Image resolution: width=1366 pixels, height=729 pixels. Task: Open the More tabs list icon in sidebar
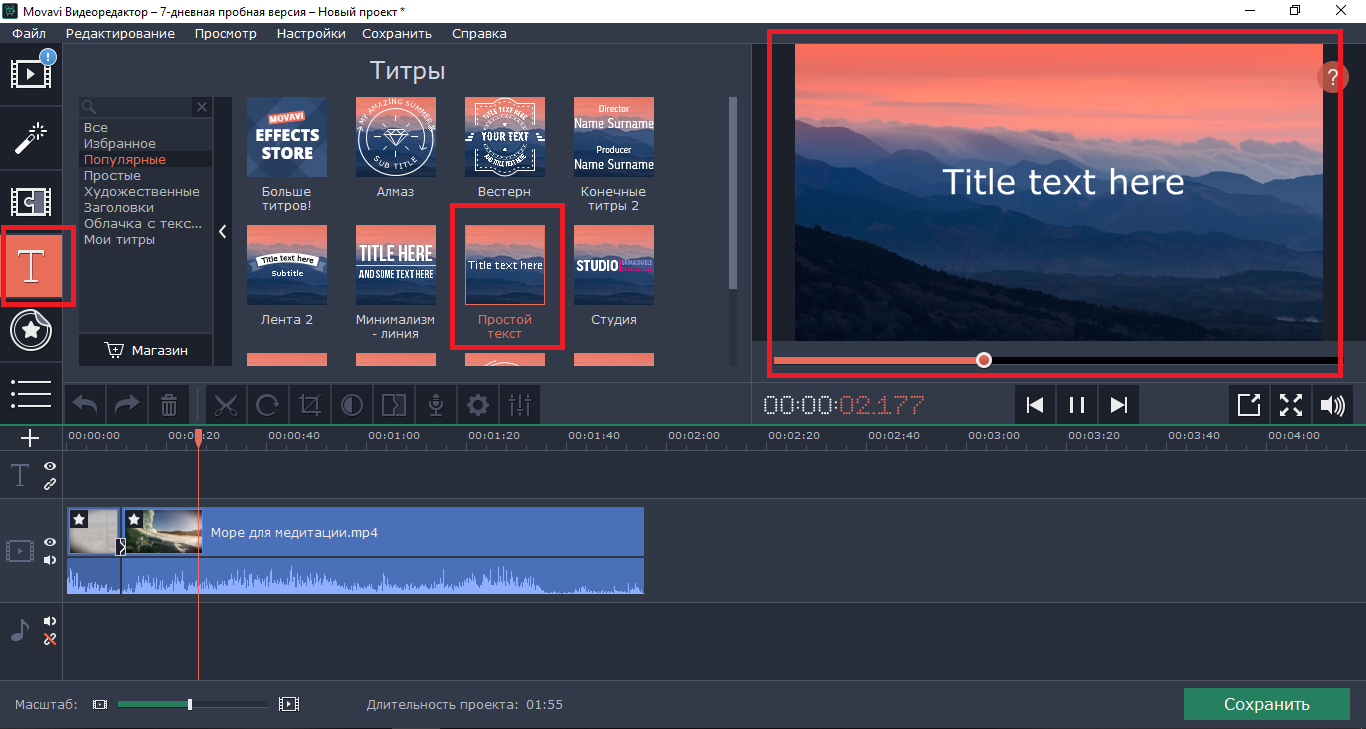(31, 393)
